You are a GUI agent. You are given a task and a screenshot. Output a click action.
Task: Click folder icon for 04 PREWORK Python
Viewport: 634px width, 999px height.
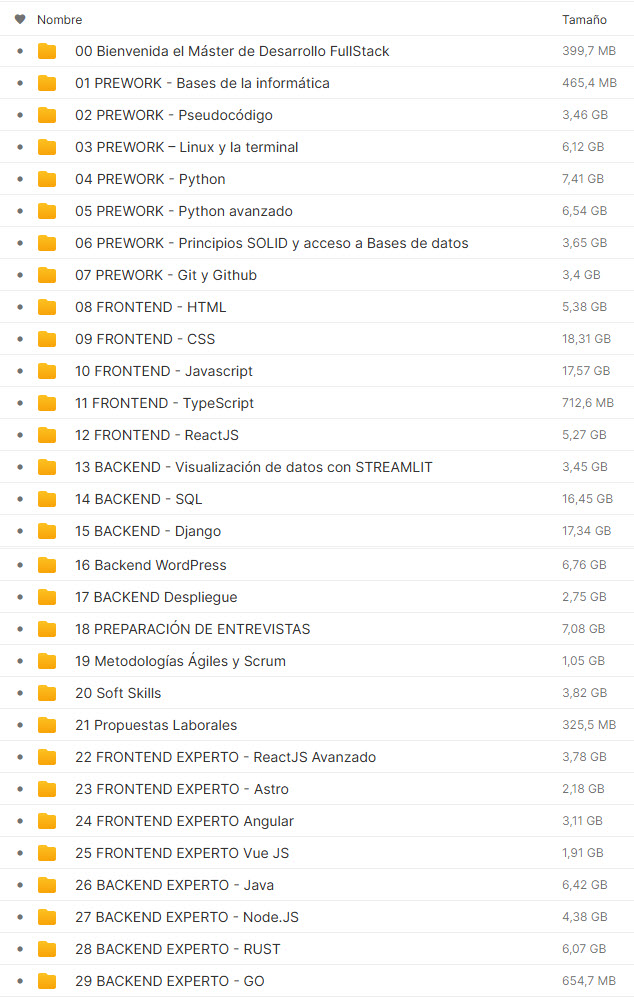47,179
